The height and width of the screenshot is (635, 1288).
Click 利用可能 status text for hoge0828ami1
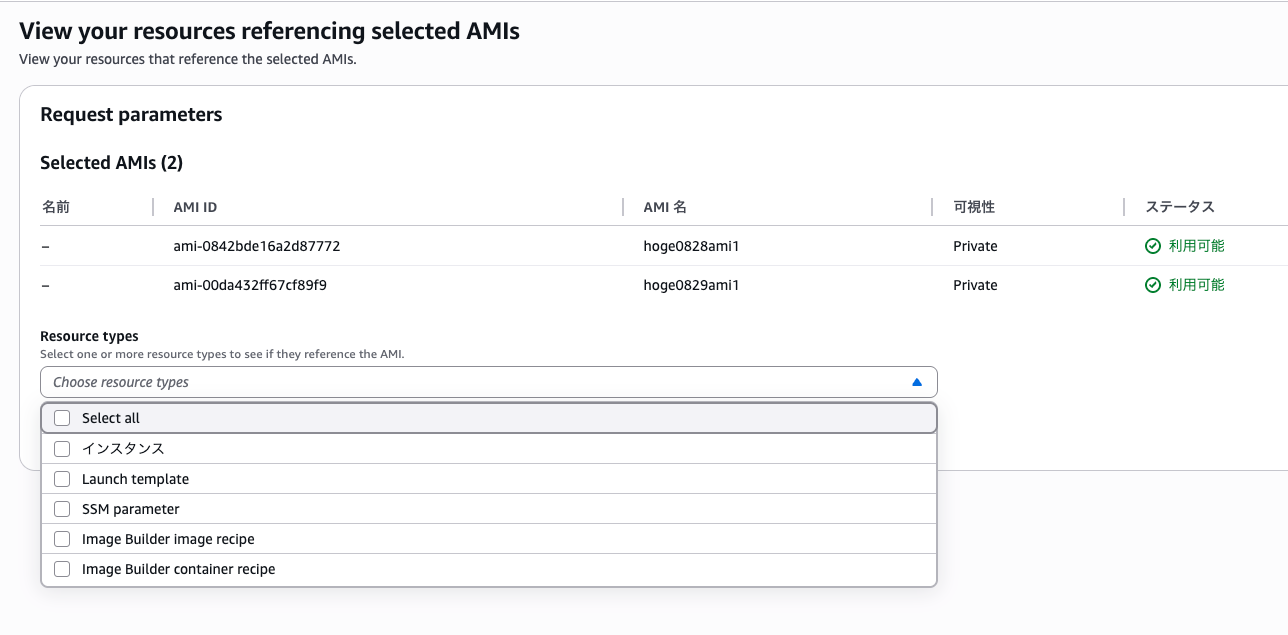(1196, 246)
